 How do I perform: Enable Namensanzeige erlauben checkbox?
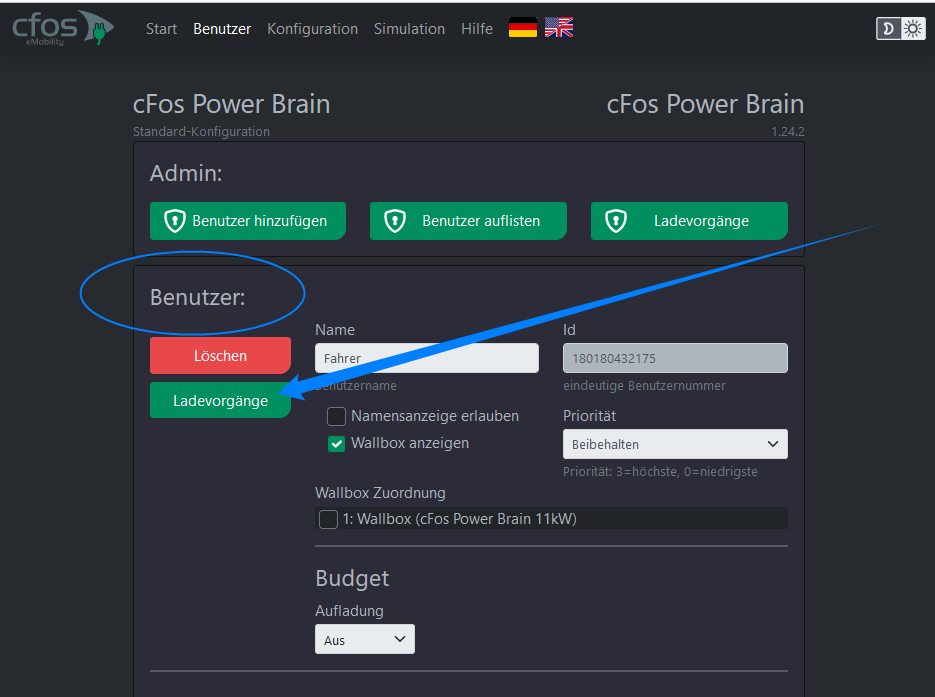click(x=336, y=416)
